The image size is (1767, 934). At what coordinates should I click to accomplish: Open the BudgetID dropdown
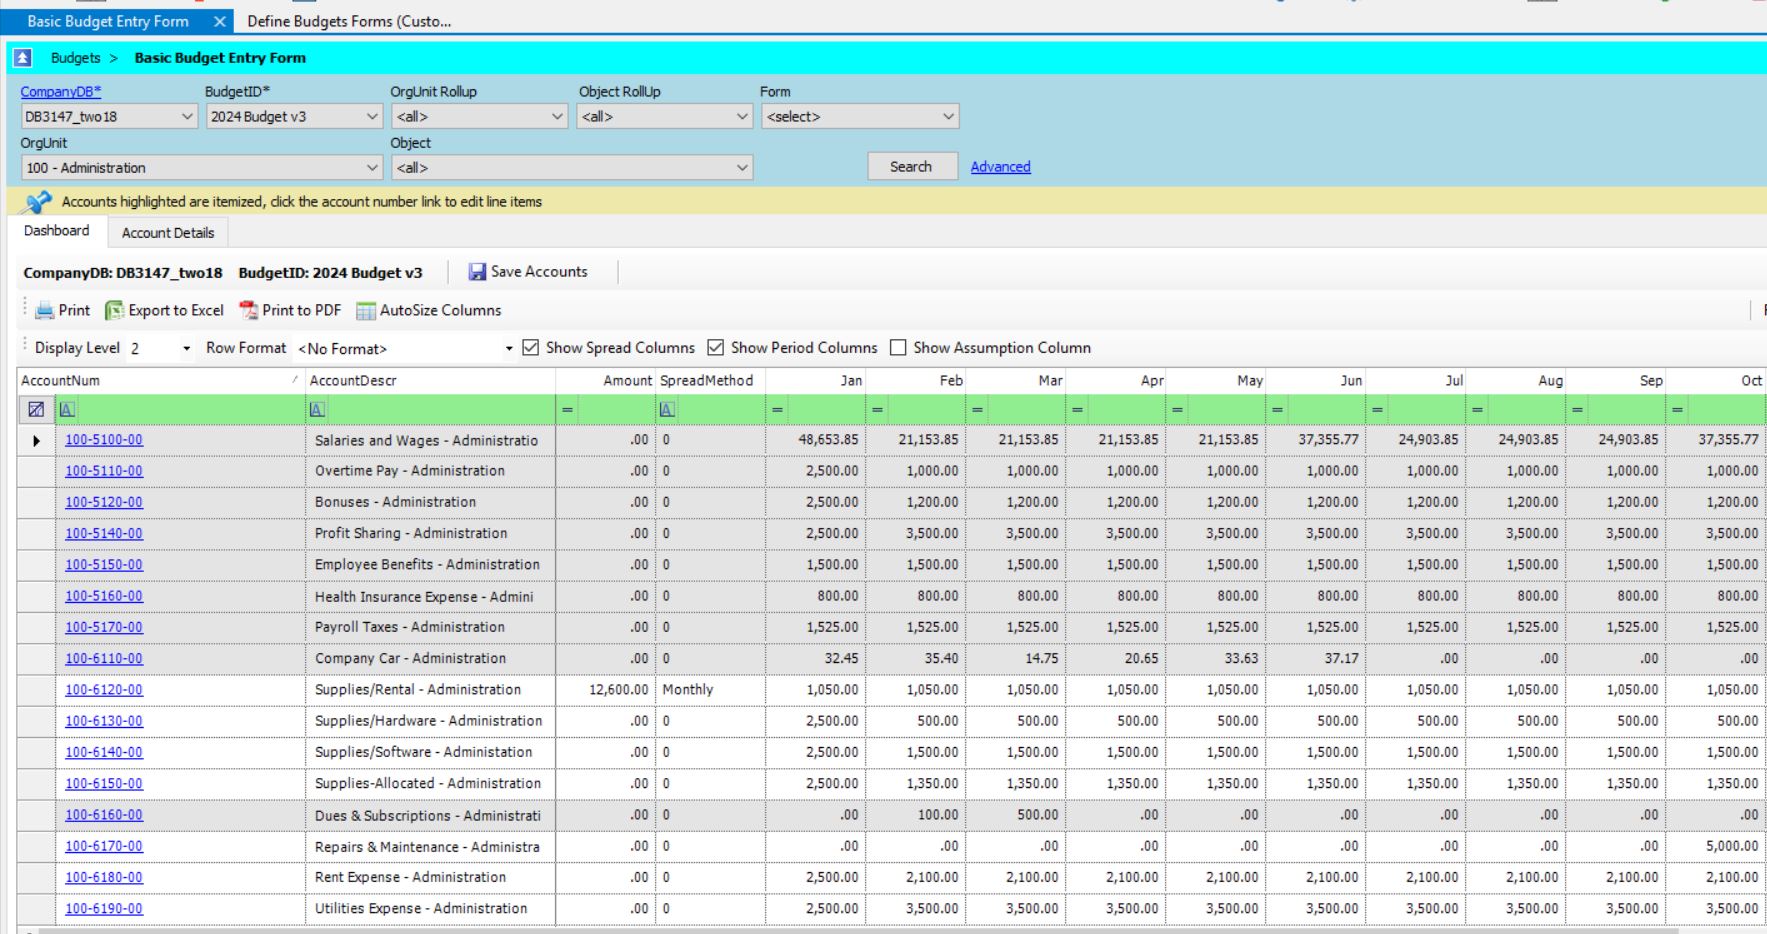coord(372,117)
